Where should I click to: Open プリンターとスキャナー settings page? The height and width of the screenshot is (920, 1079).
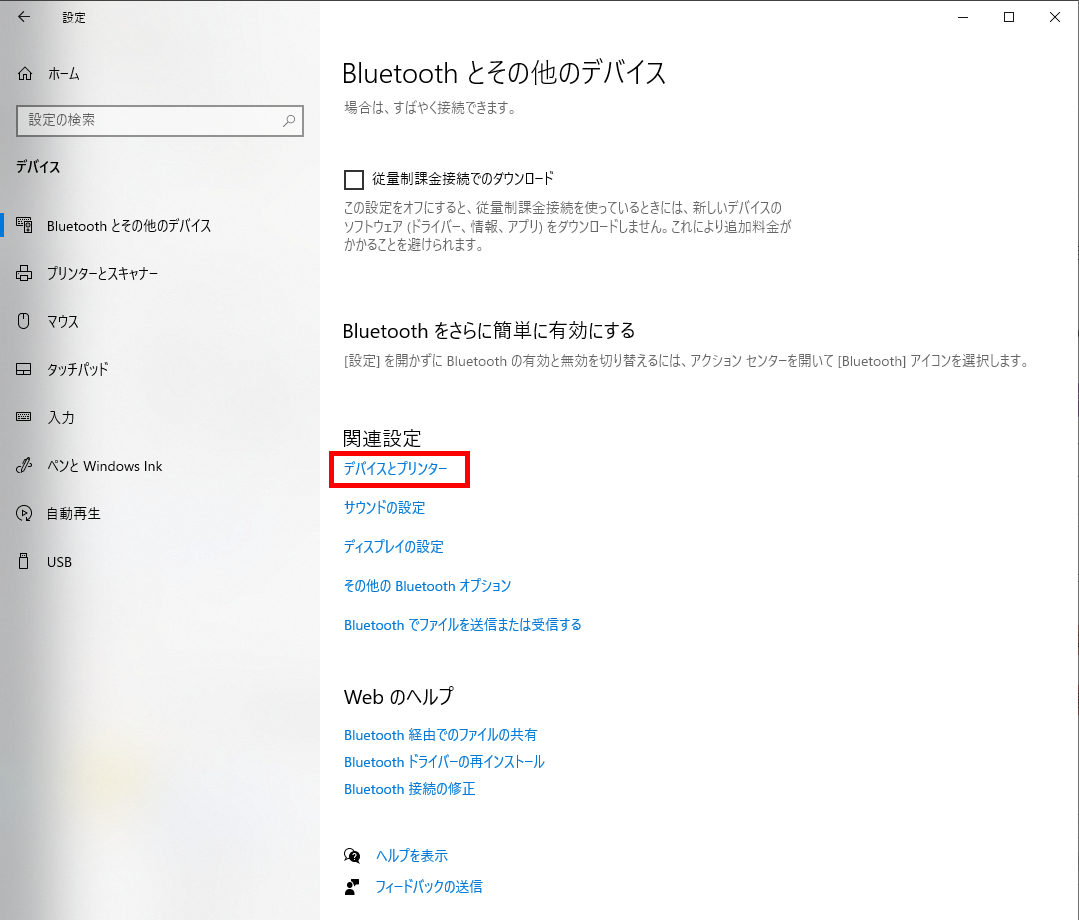(x=103, y=274)
